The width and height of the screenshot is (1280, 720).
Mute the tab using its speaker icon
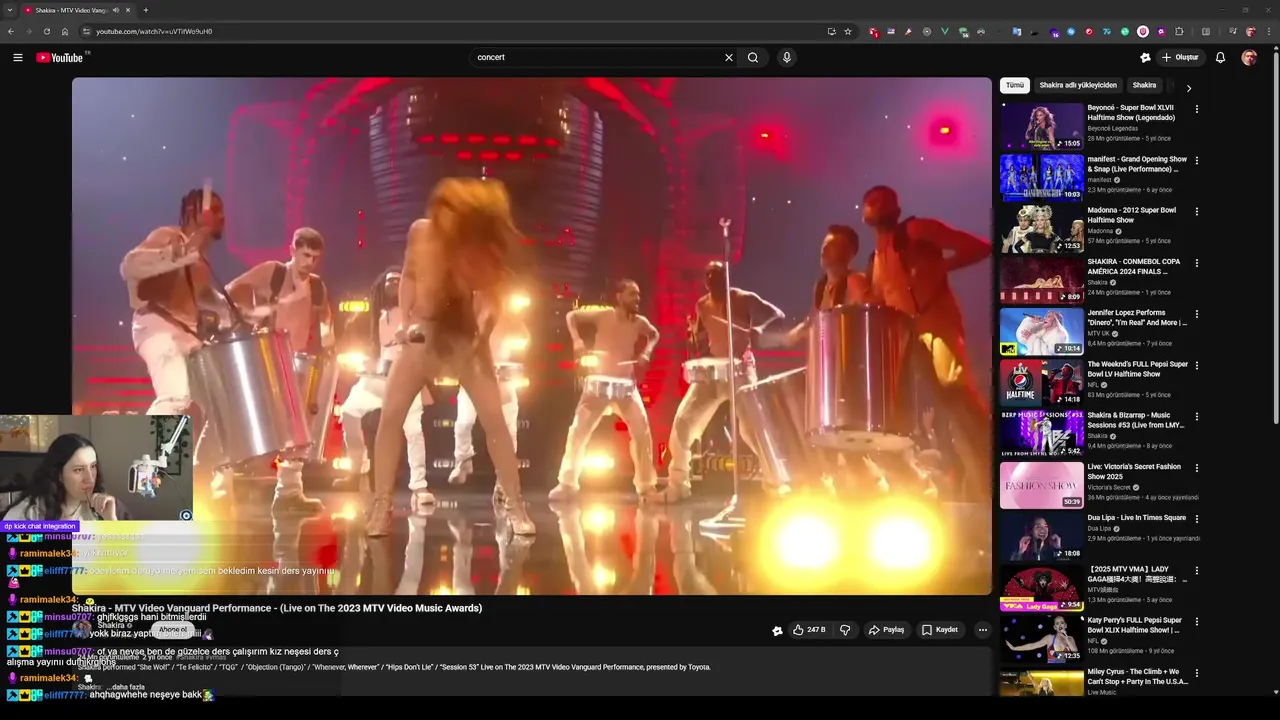point(116,10)
